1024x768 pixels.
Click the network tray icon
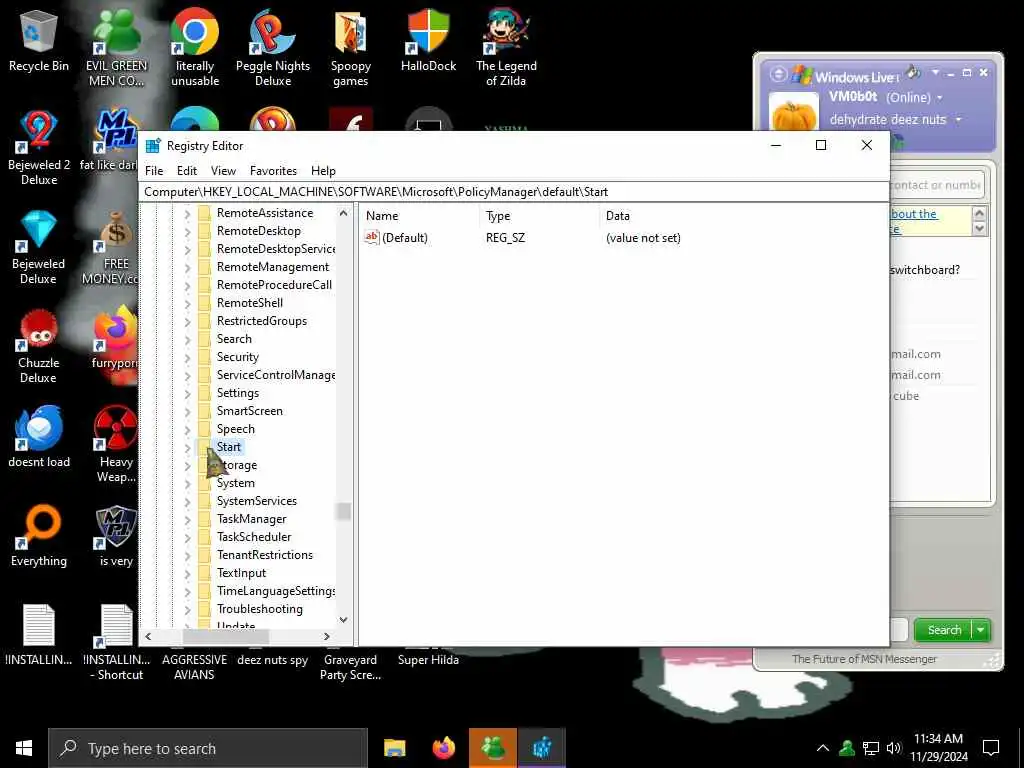(x=871, y=748)
